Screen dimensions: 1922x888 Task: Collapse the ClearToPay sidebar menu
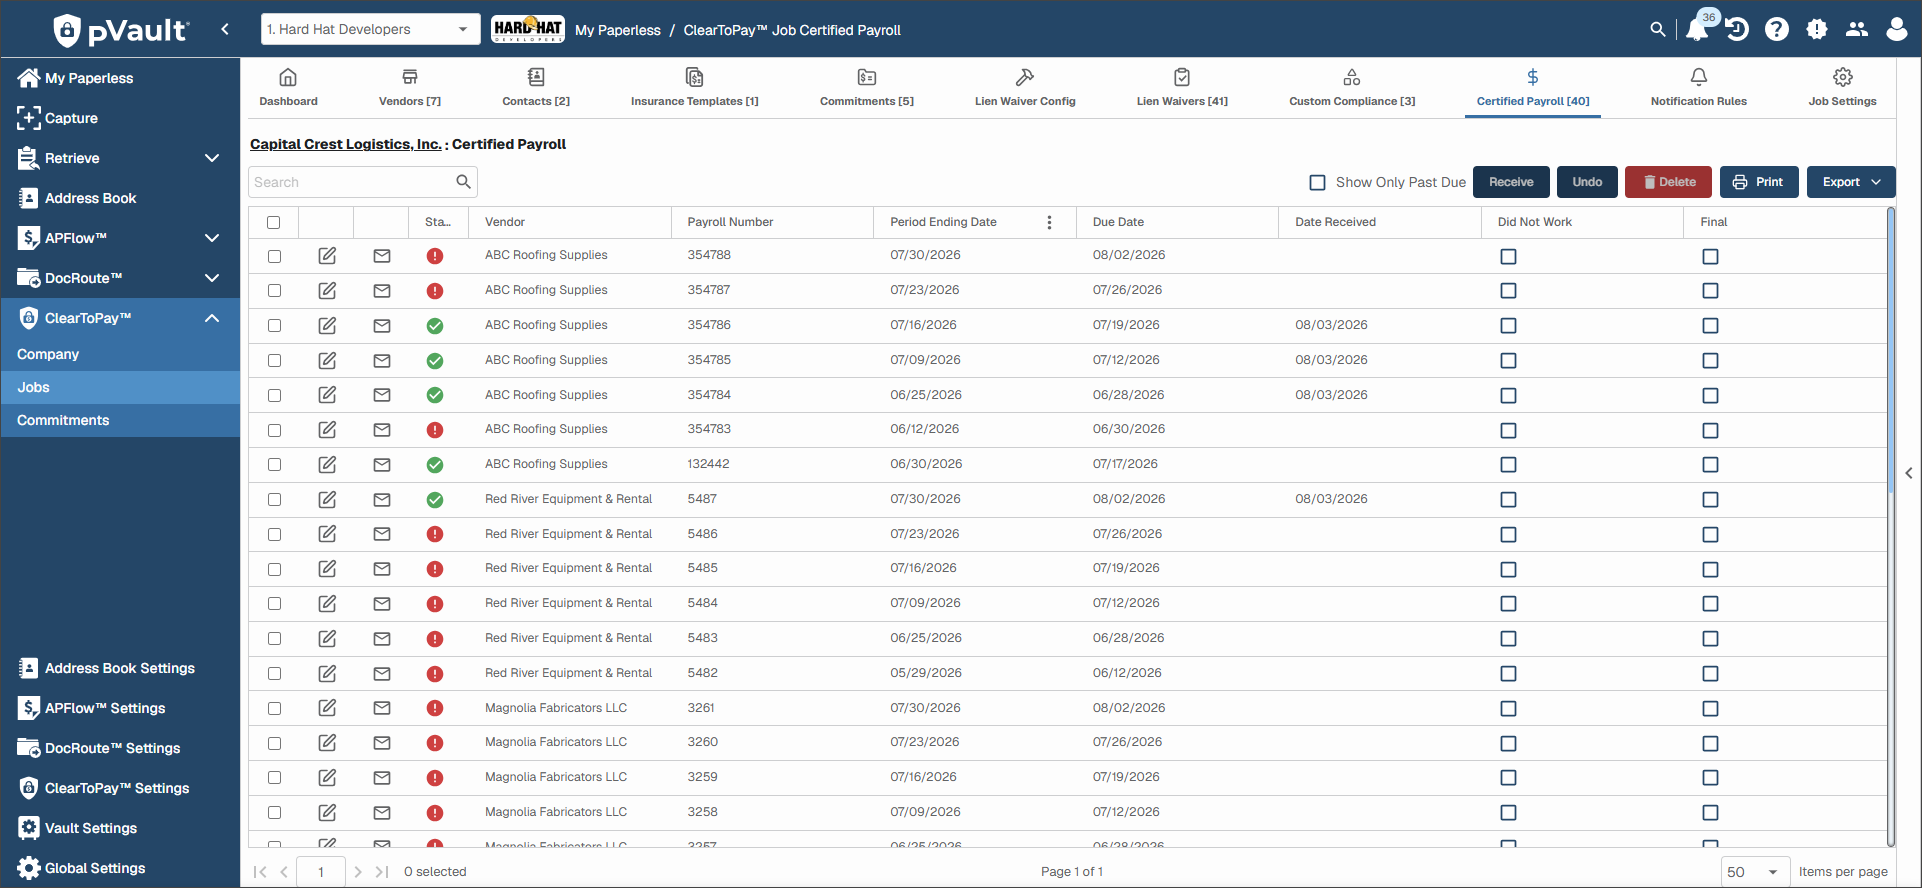212,318
